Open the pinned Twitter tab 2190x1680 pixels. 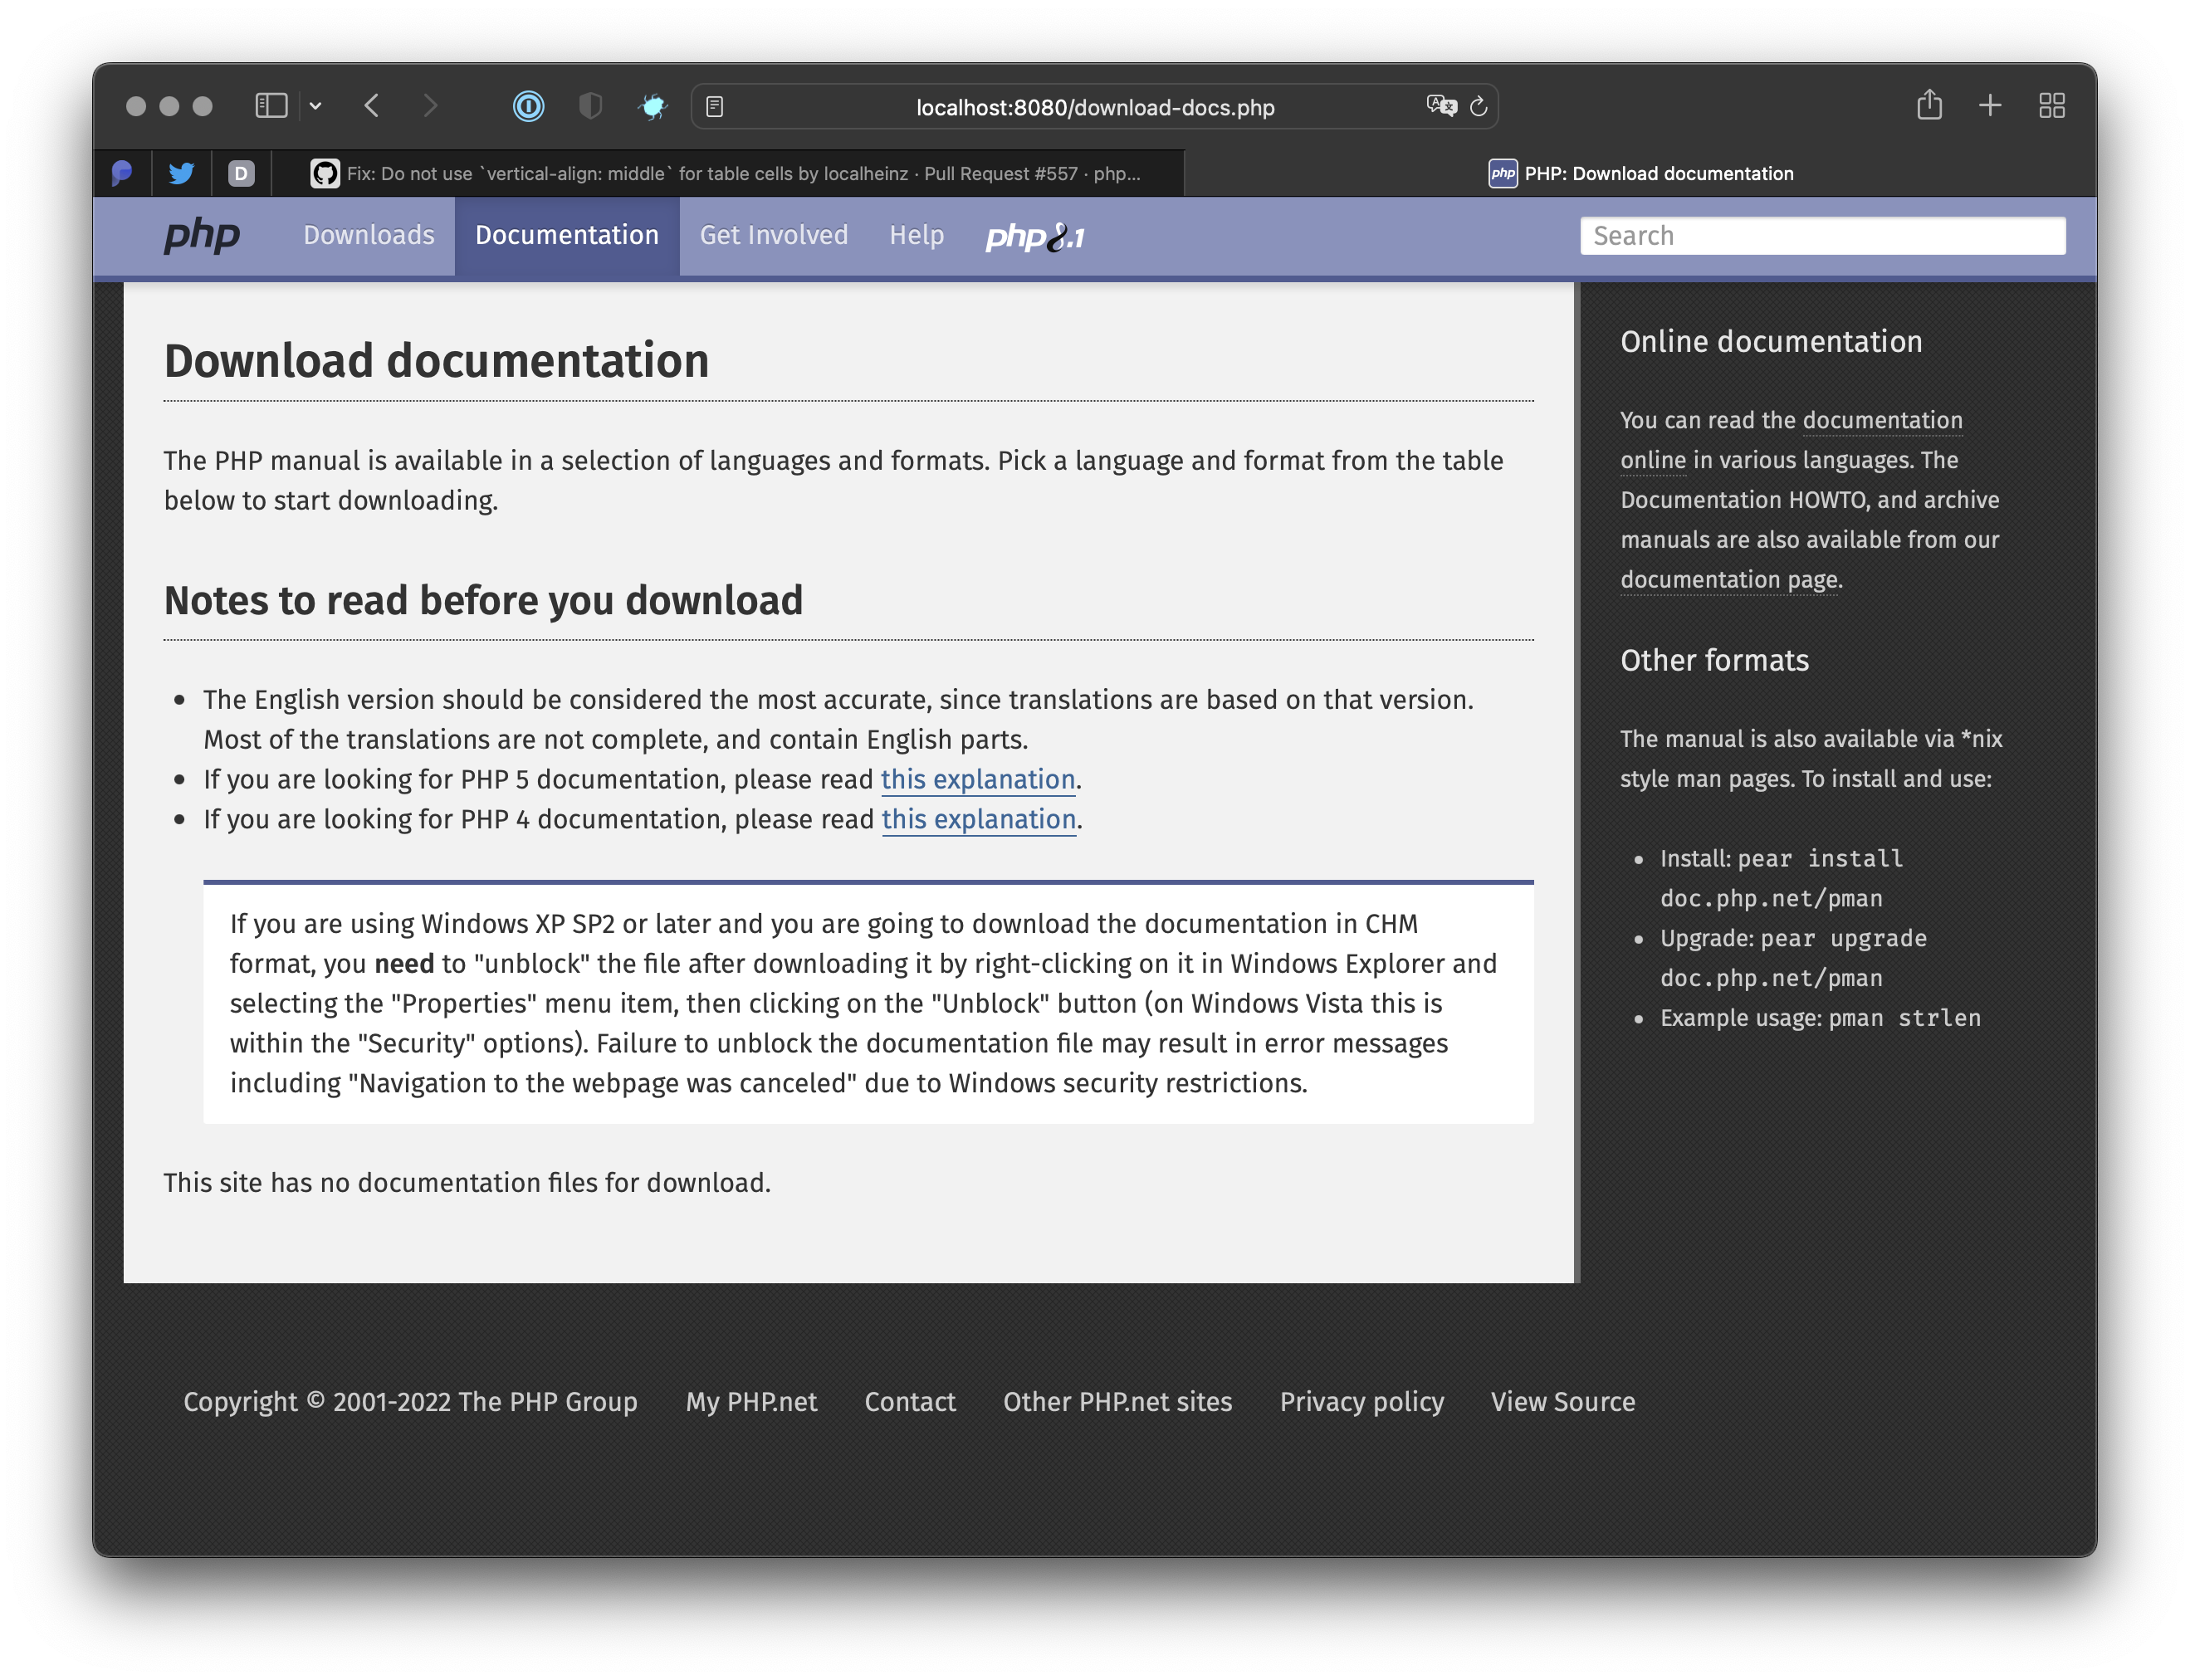(x=181, y=173)
